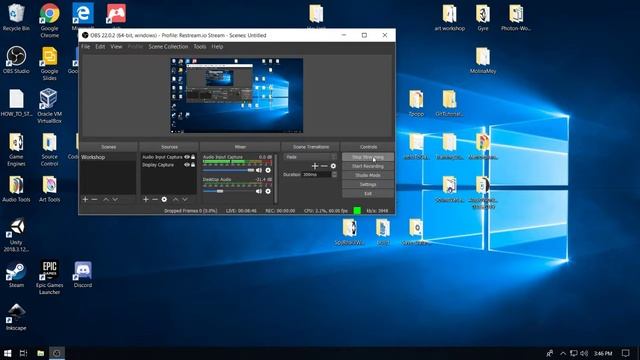The image size is (640, 360).
Task: Toggle lock on Audio Input Capture source
Action: tap(193, 157)
